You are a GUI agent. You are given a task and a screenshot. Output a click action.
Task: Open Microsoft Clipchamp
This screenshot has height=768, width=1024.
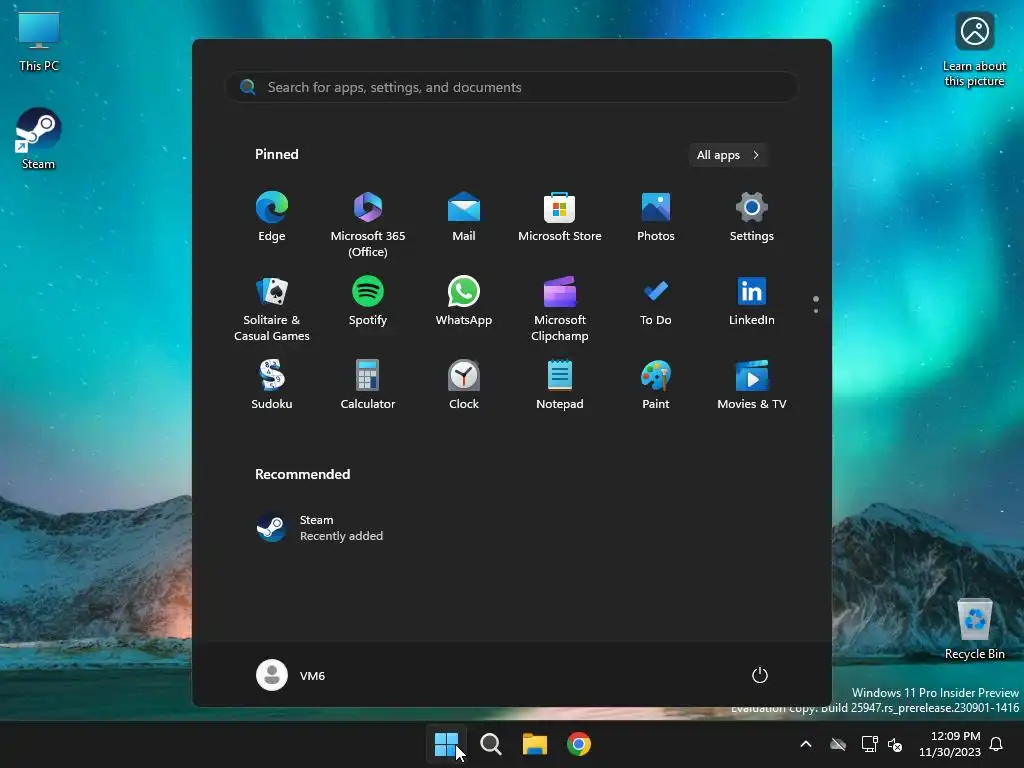click(560, 308)
